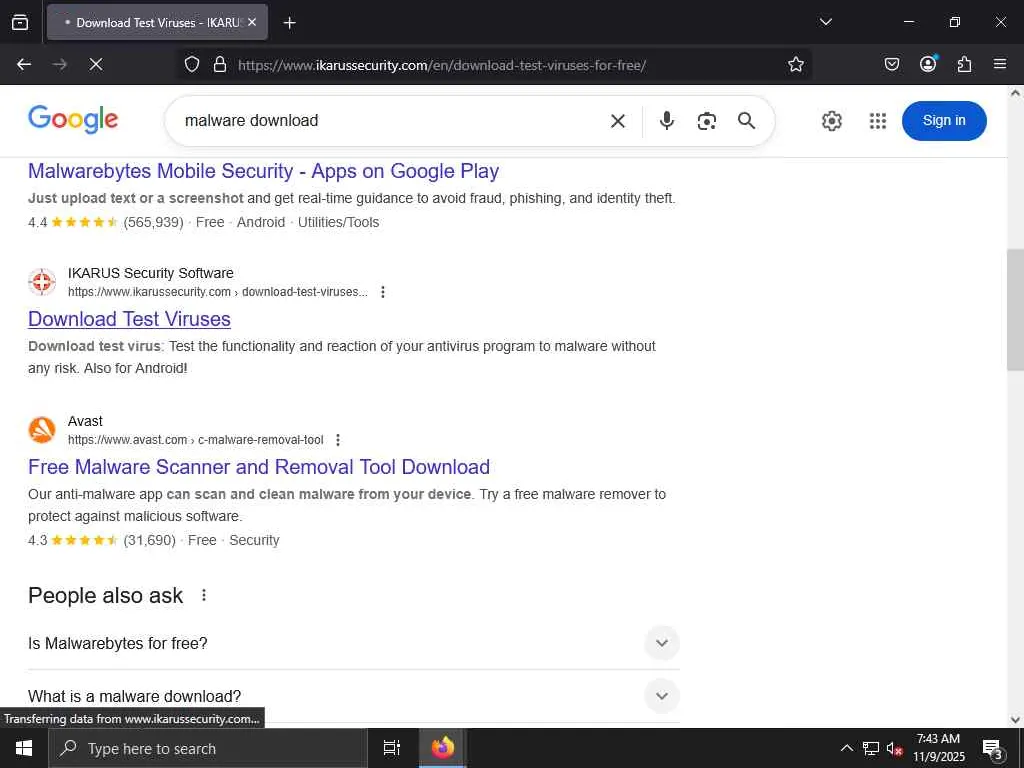Open the list all tabs dropdown

point(825,22)
